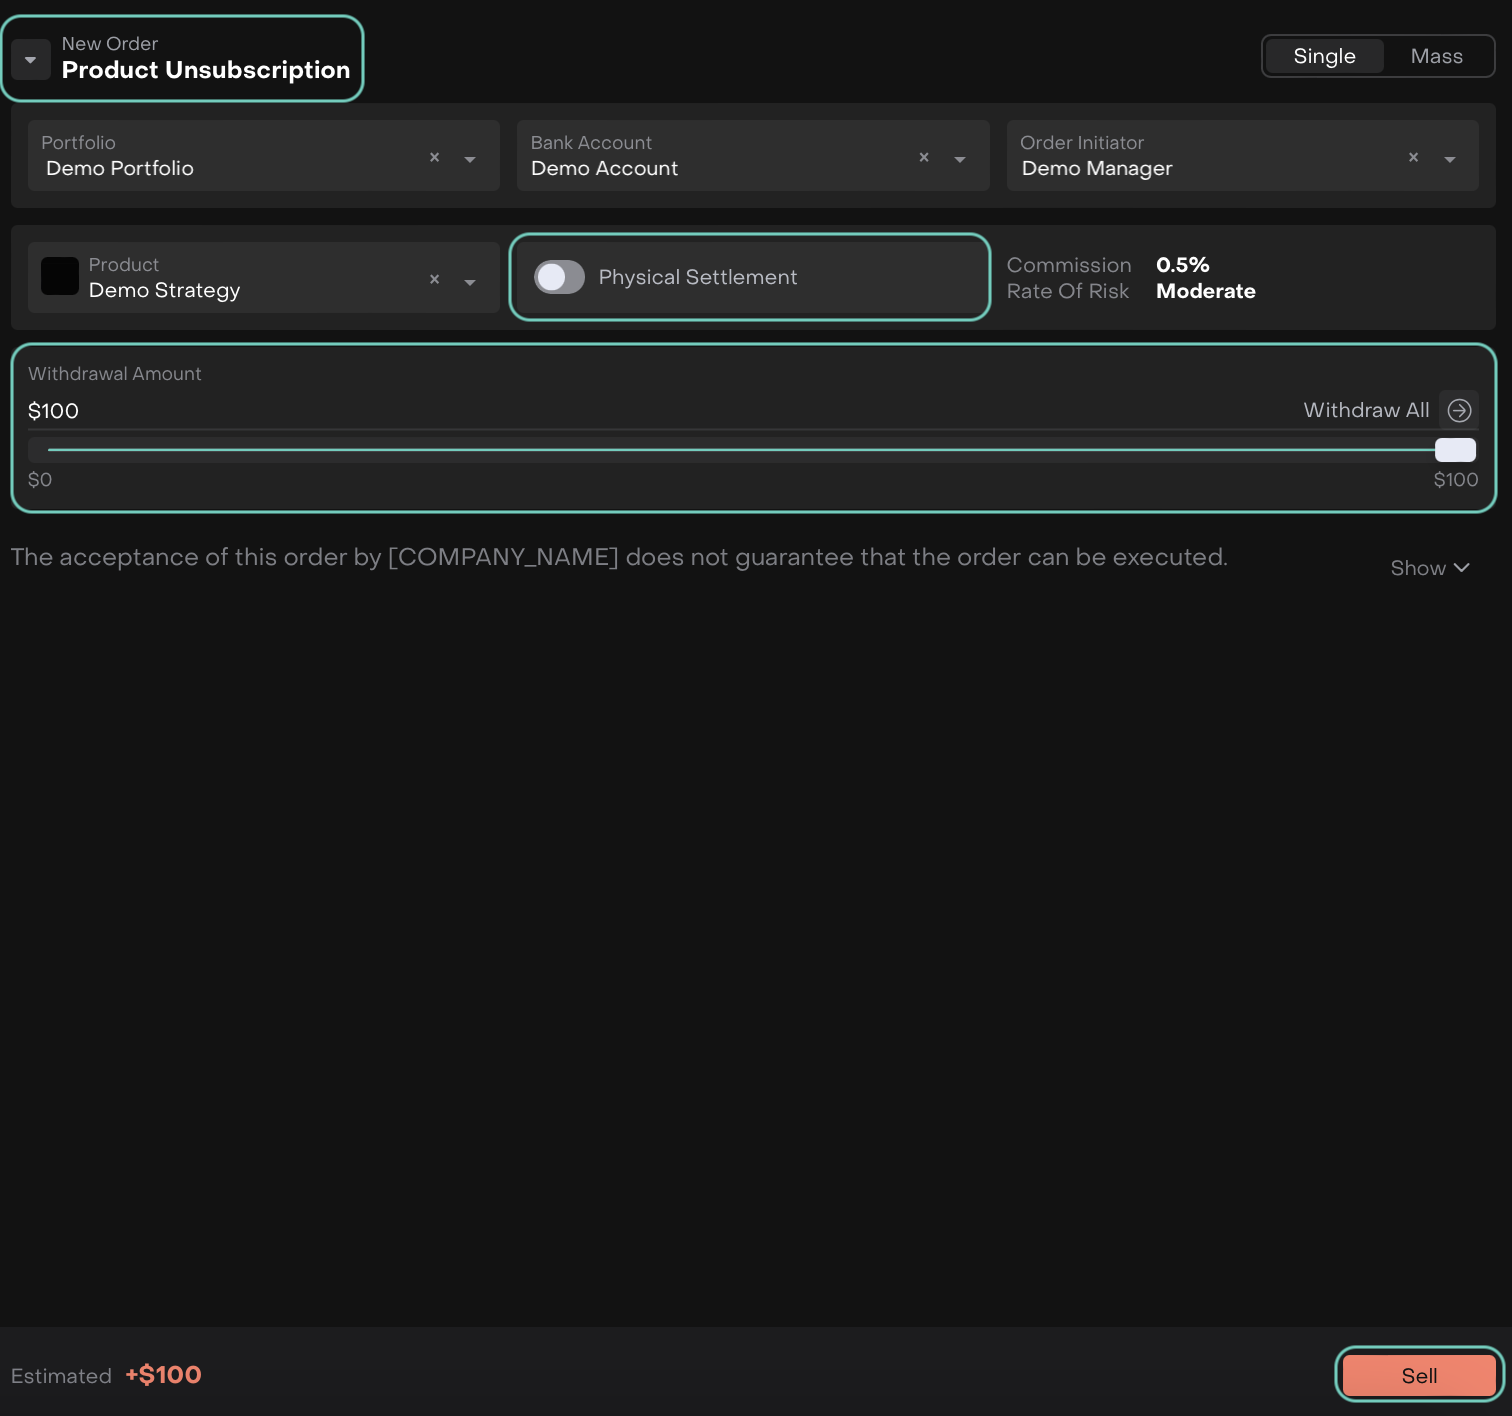The image size is (1512, 1416).
Task: Expand the Product dropdown arrow
Action: pyautogui.click(x=470, y=282)
